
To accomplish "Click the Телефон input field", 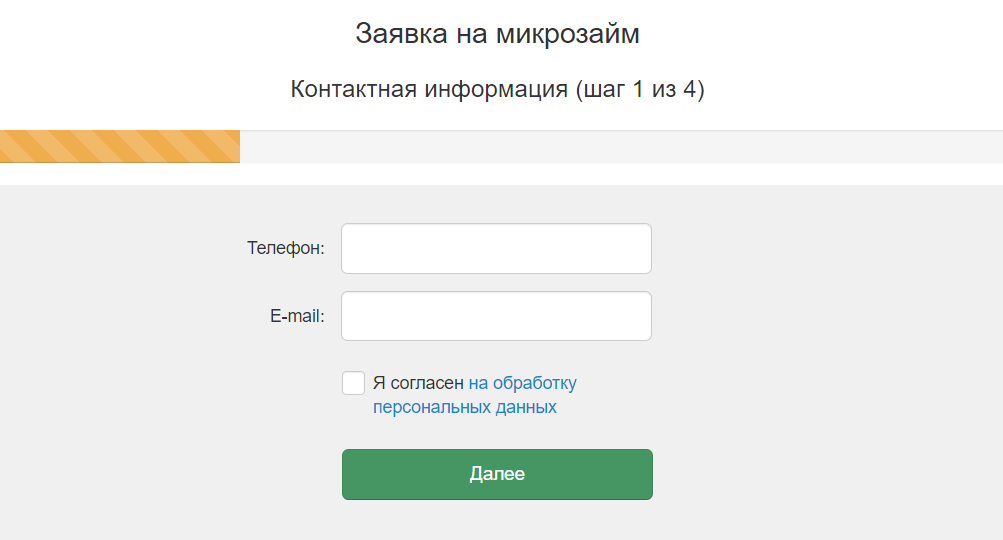I will click(x=496, y=248).
